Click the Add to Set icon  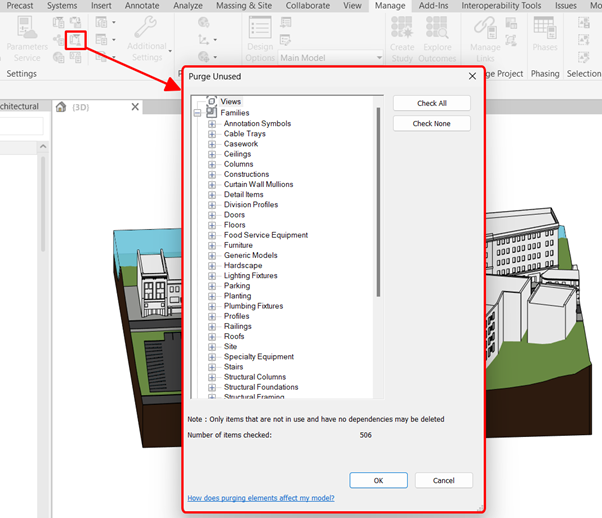point(286,22)
